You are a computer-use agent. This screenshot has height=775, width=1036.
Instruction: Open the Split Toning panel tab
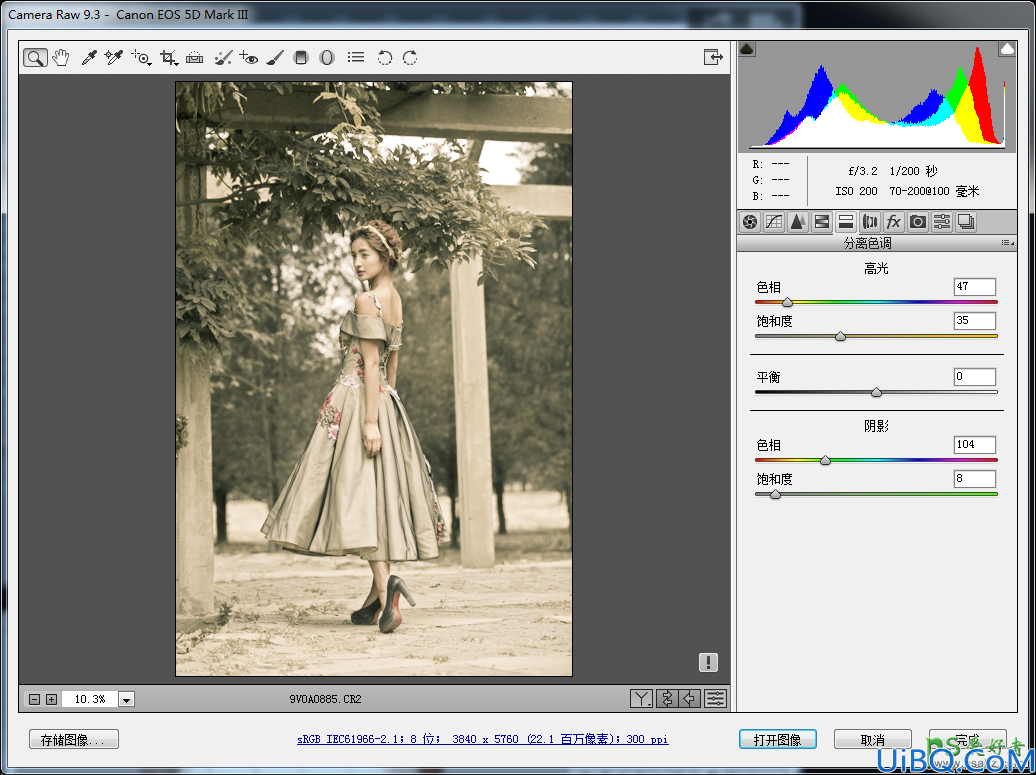(846, 222)
